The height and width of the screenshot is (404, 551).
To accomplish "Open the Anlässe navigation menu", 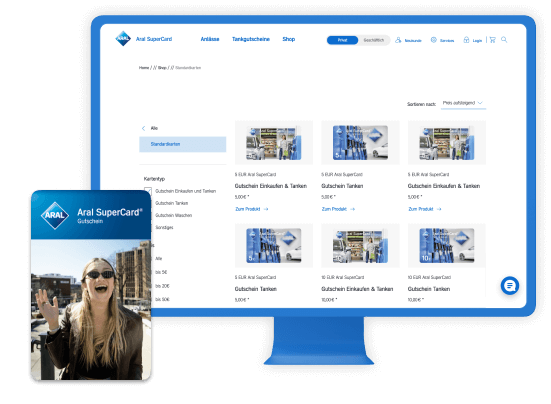I will click(x=210, y=39).
